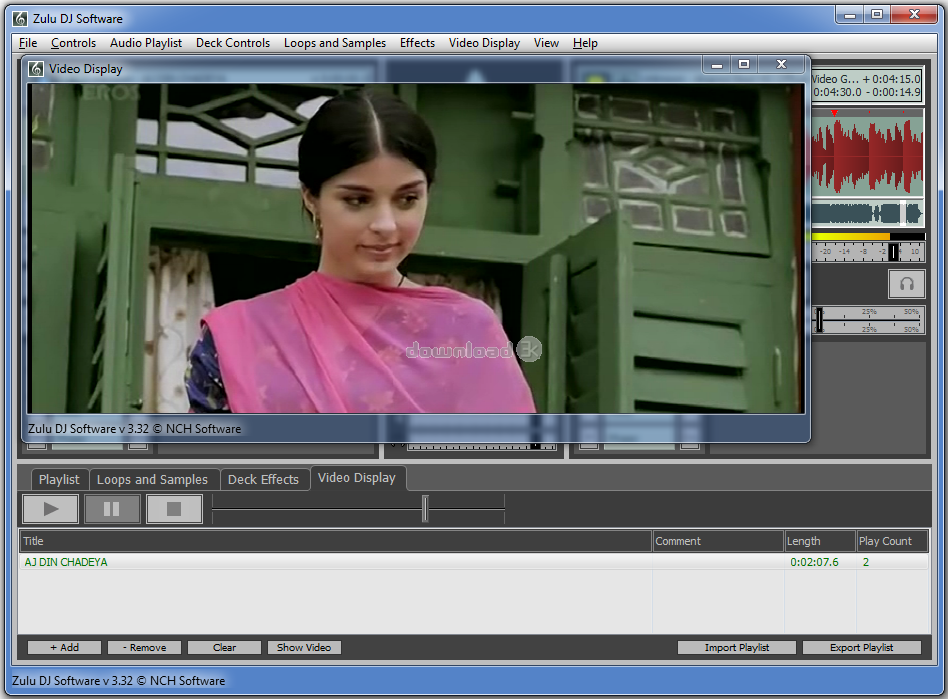Open the File menu

[28, 43]
